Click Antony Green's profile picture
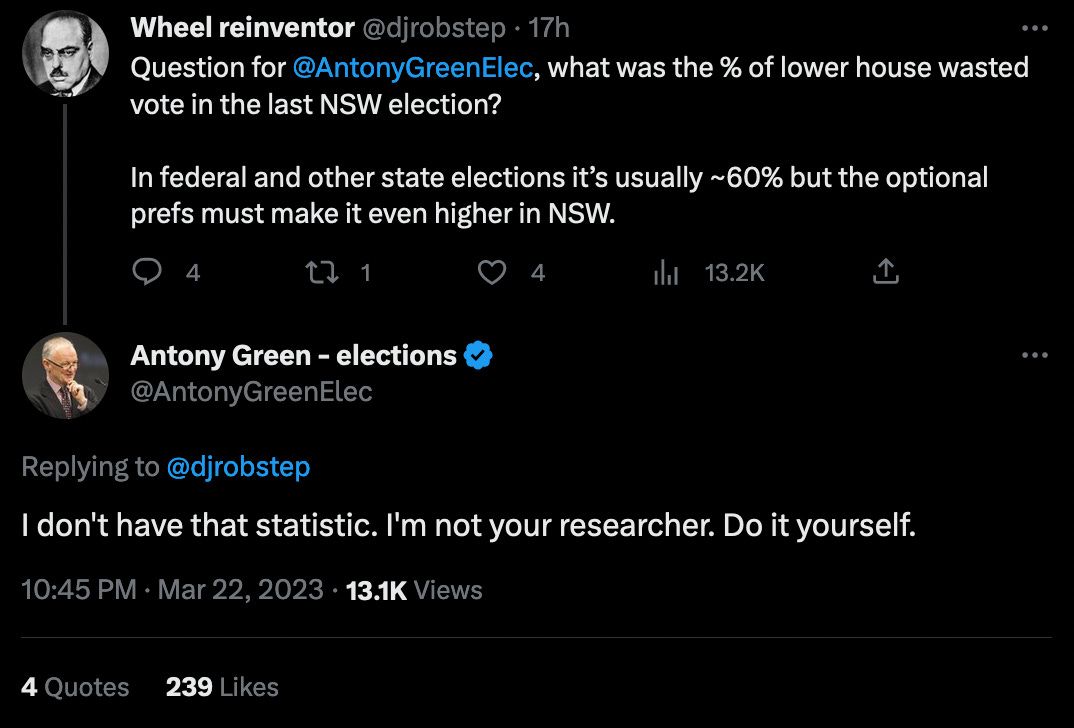The image size is (1074, 728). pyautogui.click(x=65, y=375)
